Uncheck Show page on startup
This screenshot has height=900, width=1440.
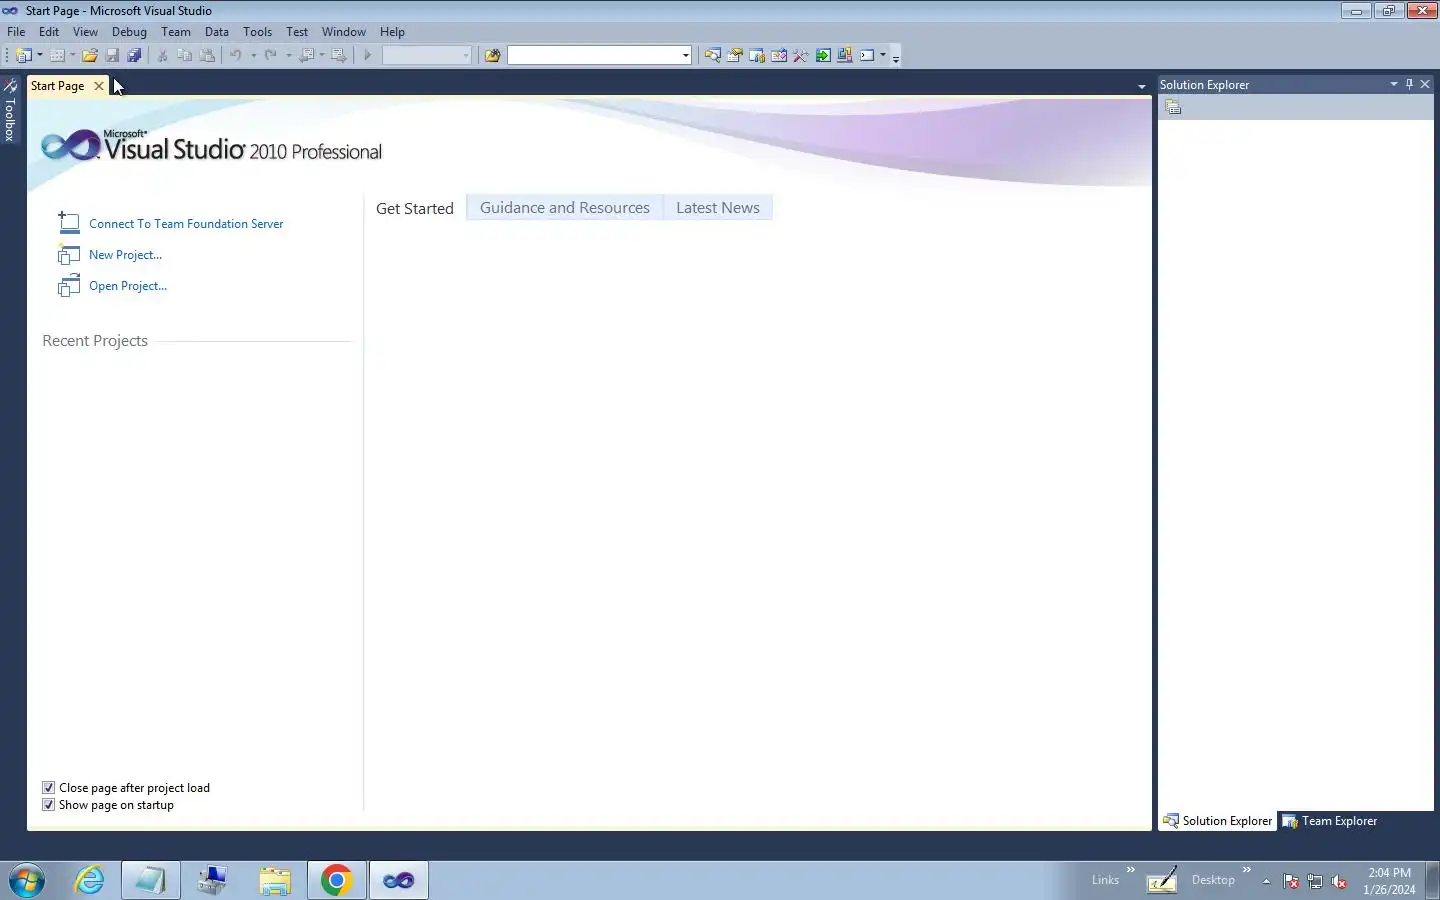(48, 805)
